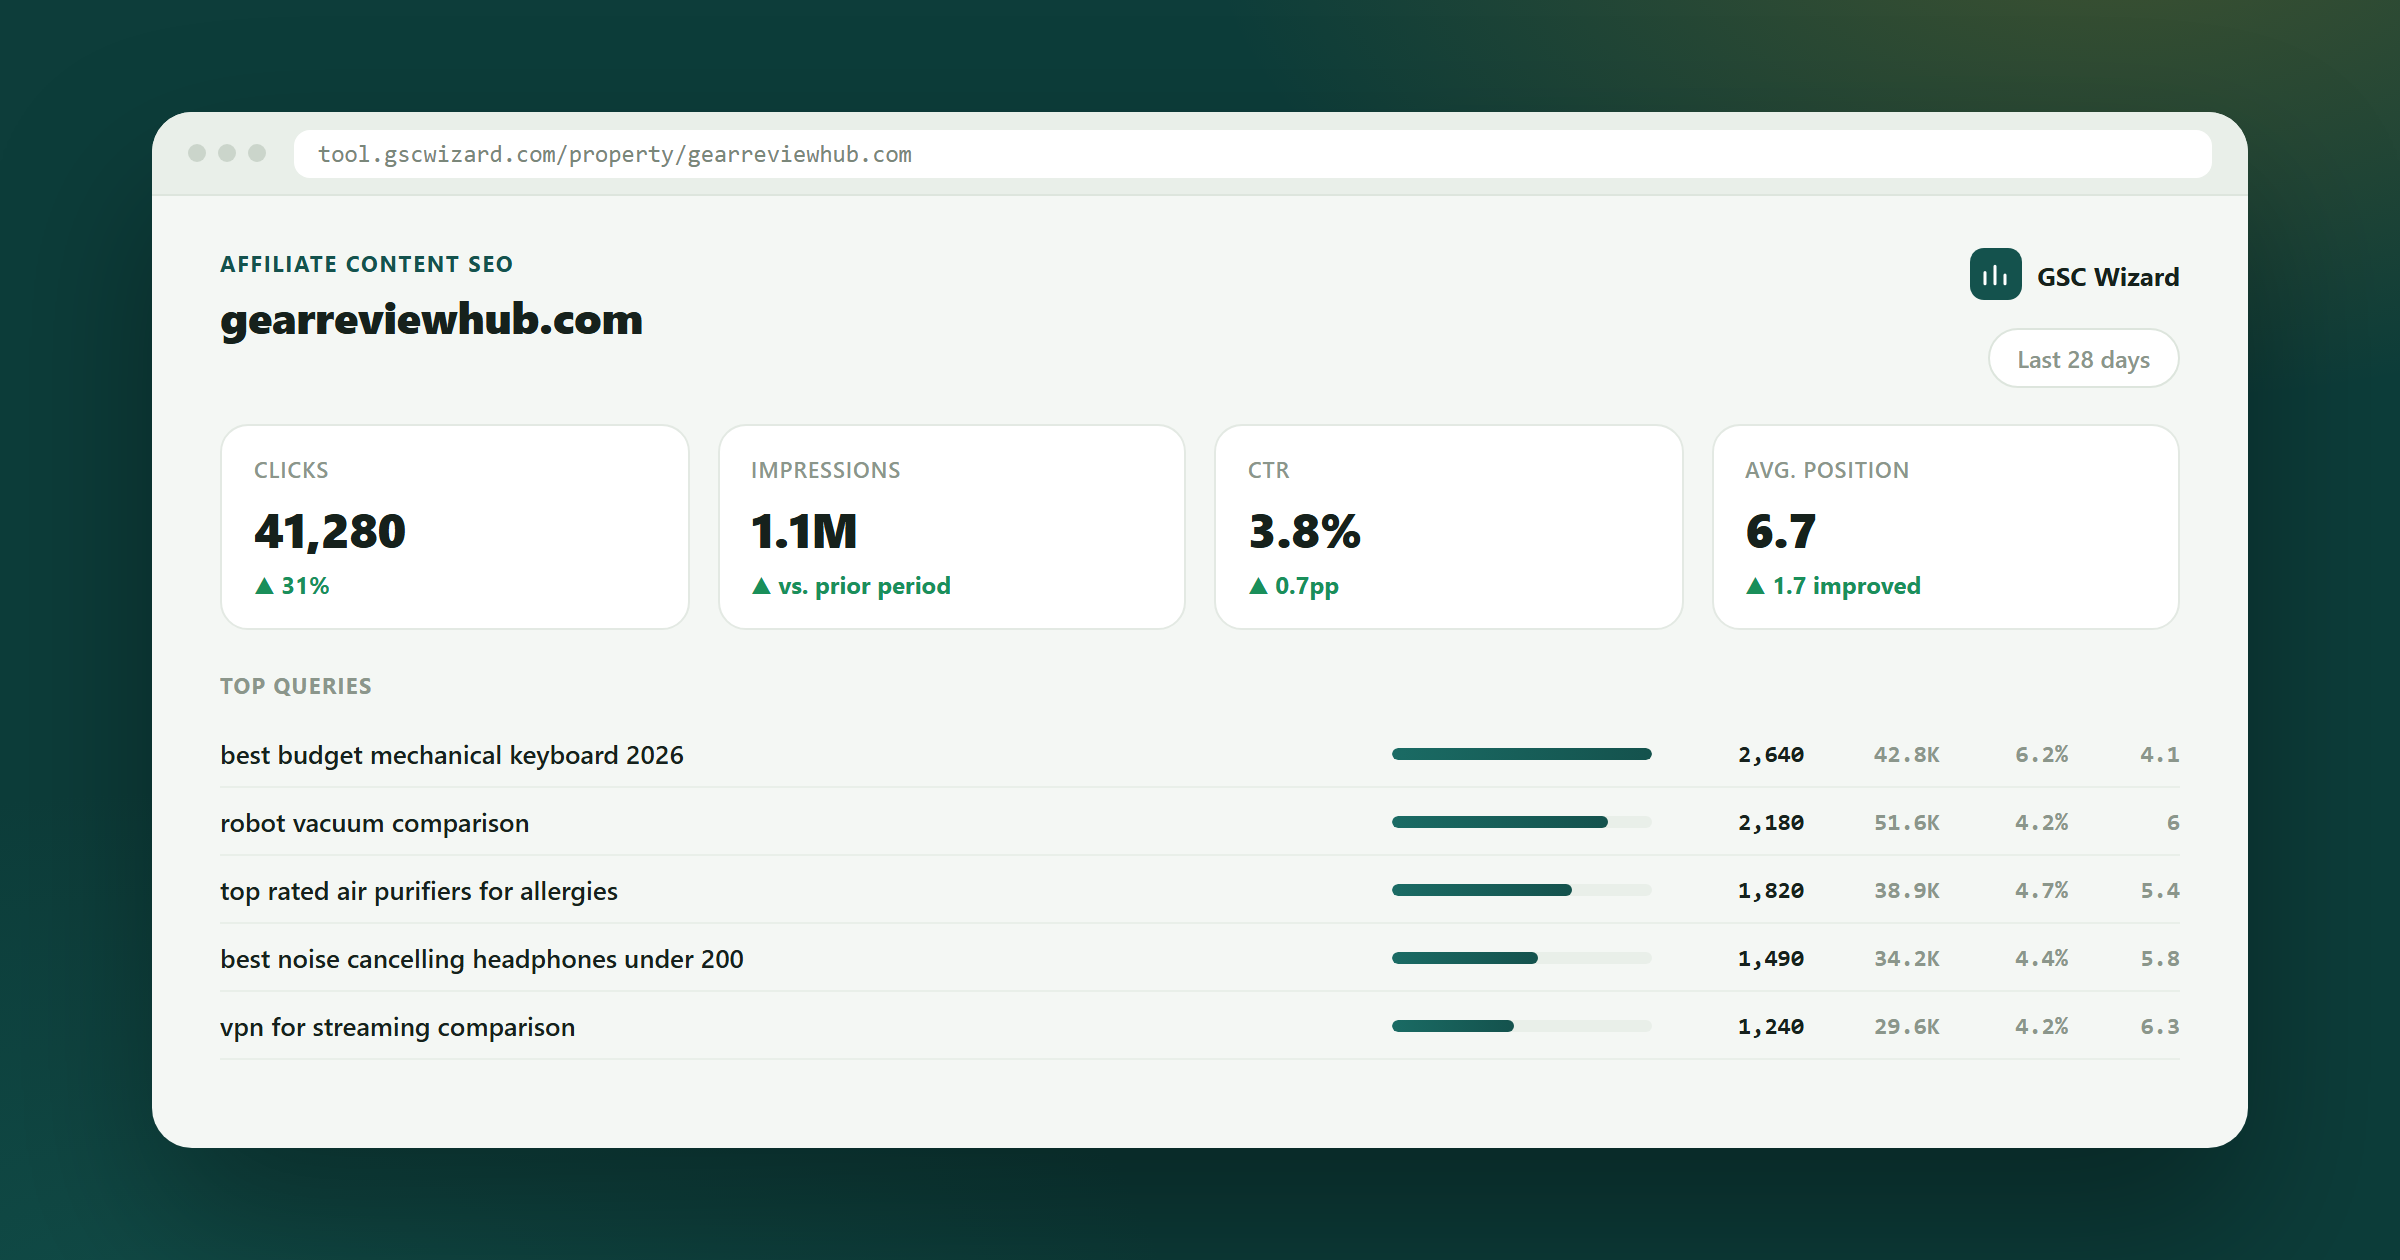
Task: Click the middle gray window control dot
Action: click(x=227, y=153)
